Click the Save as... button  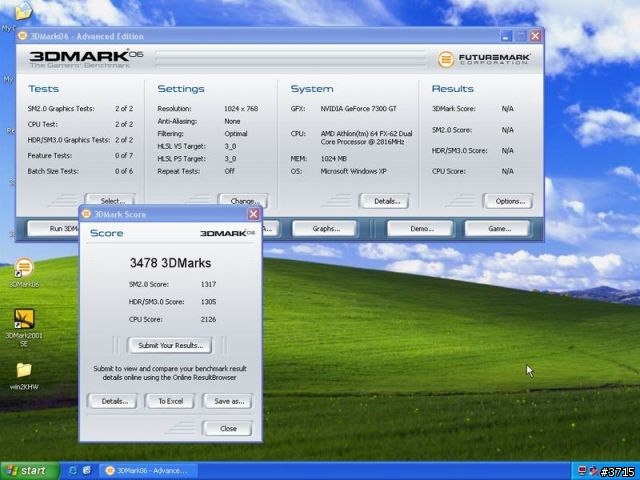point(228,401)
